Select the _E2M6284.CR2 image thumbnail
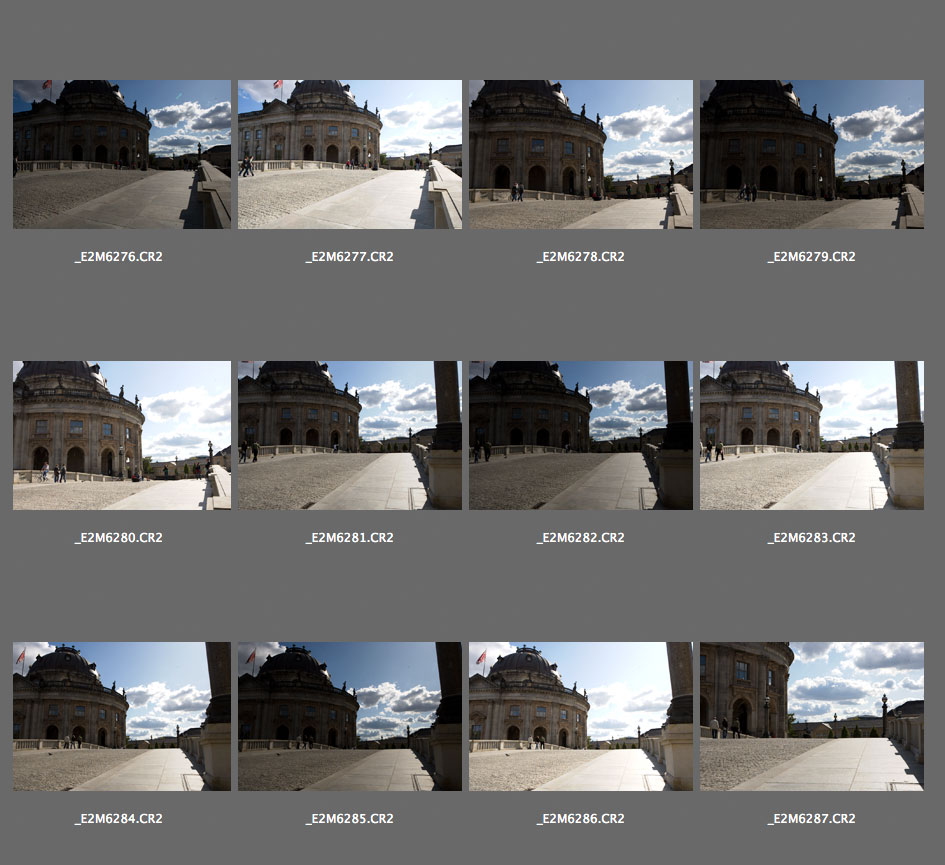The width and height of the screenshot is (945, 865). (122, 716)
